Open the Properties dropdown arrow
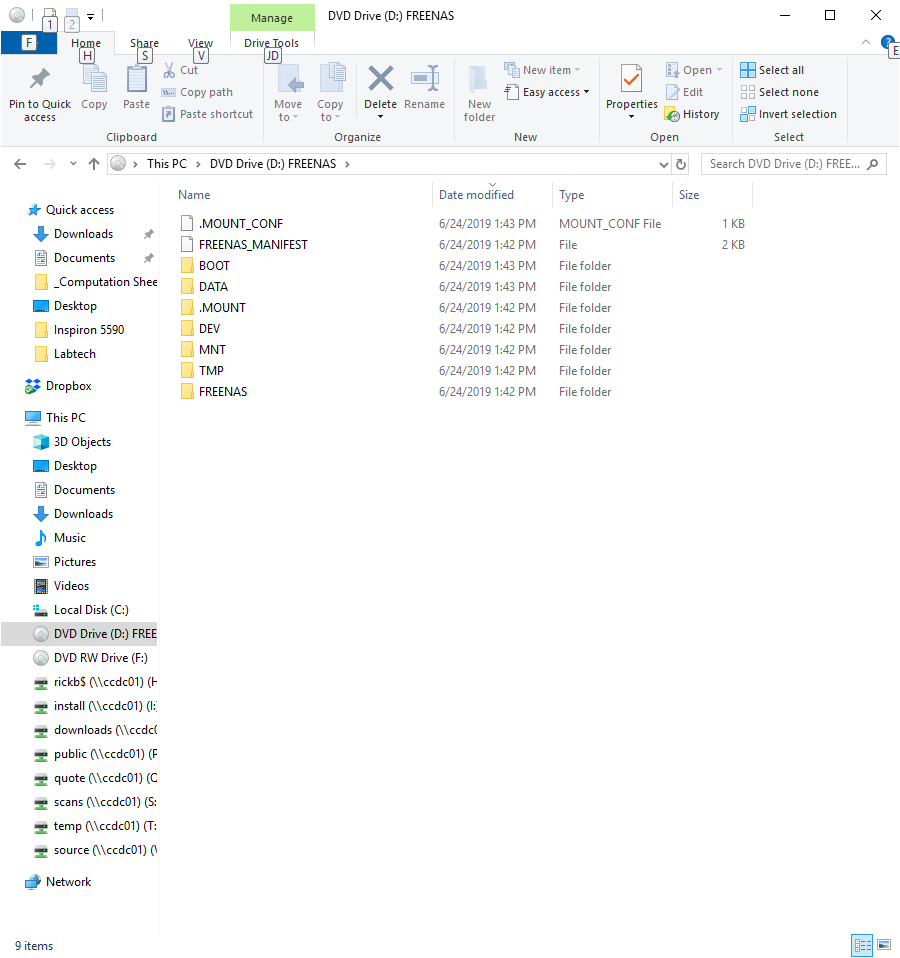The height and width of the screenshot is (958, 900). [631, 117]
